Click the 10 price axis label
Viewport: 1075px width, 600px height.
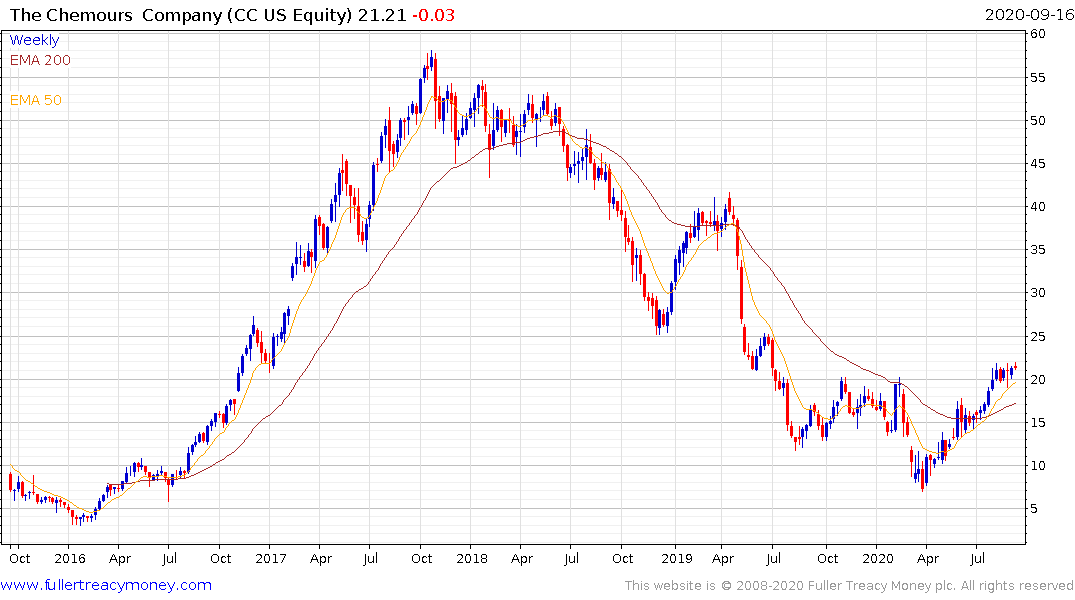pyautogui.click(x=1037, y=466)
